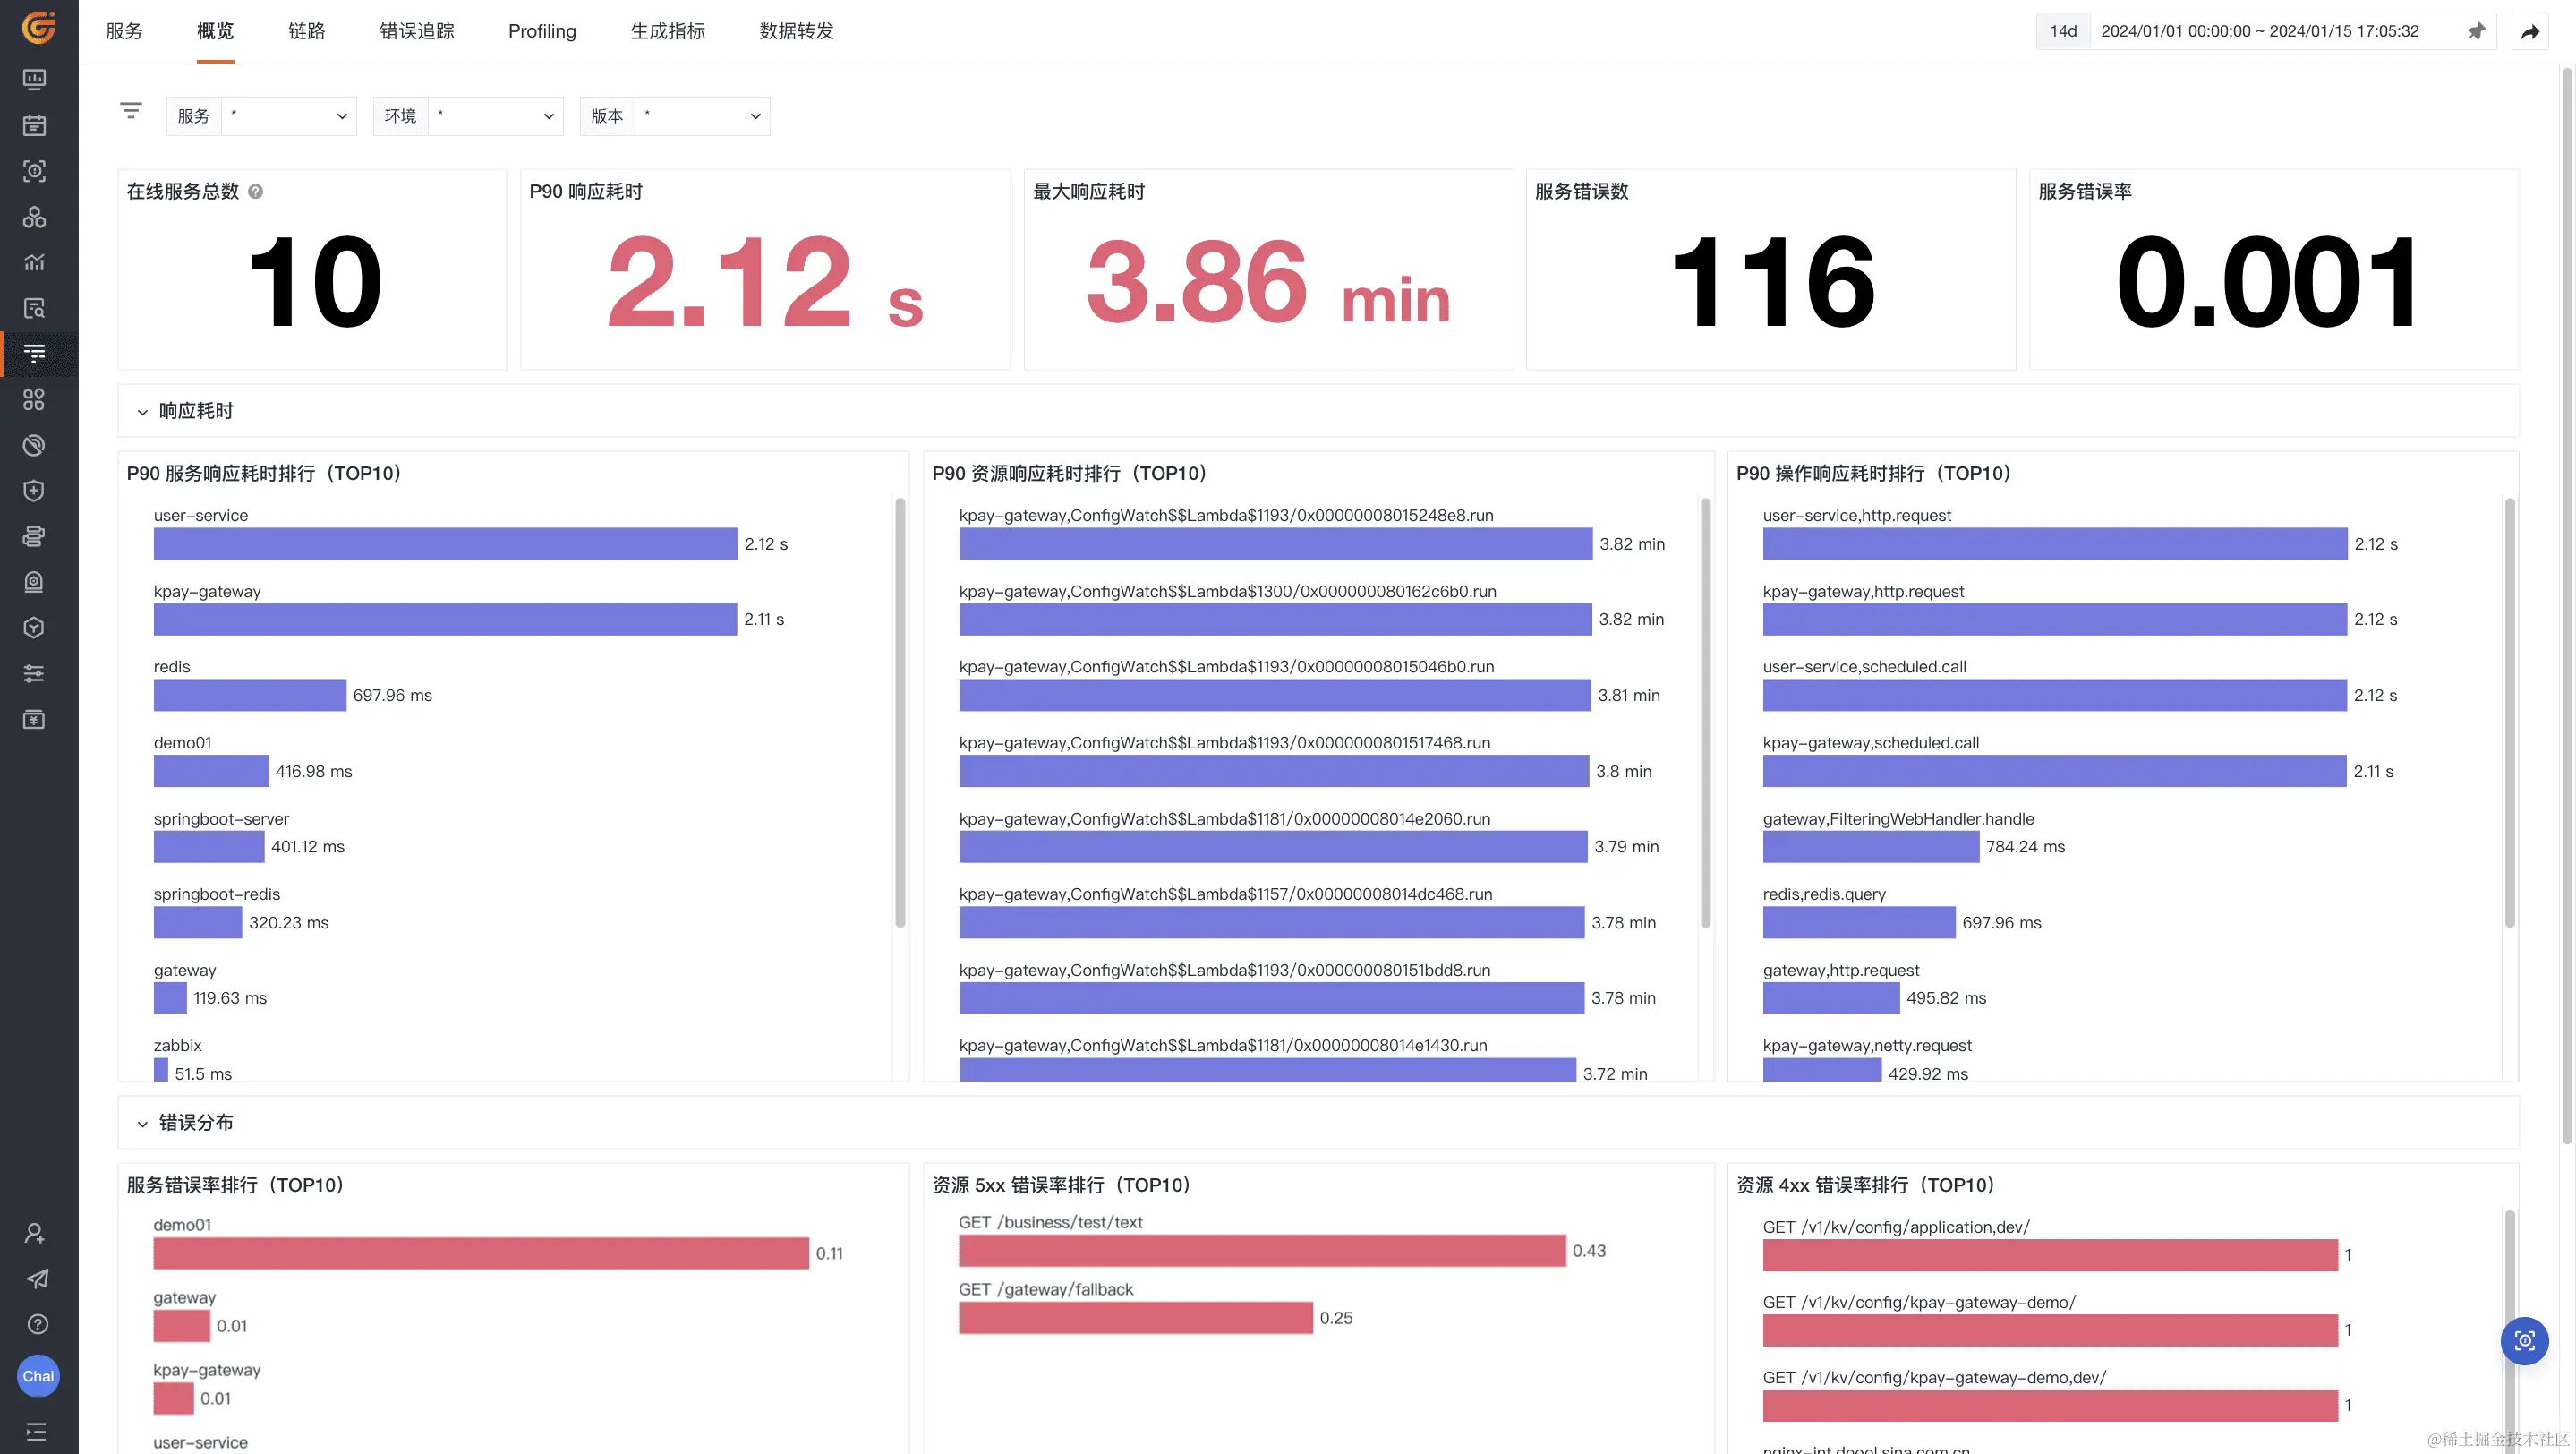Switch to the Profiling tab
Screen dimensions: 2576x1454
pos(542,31)
